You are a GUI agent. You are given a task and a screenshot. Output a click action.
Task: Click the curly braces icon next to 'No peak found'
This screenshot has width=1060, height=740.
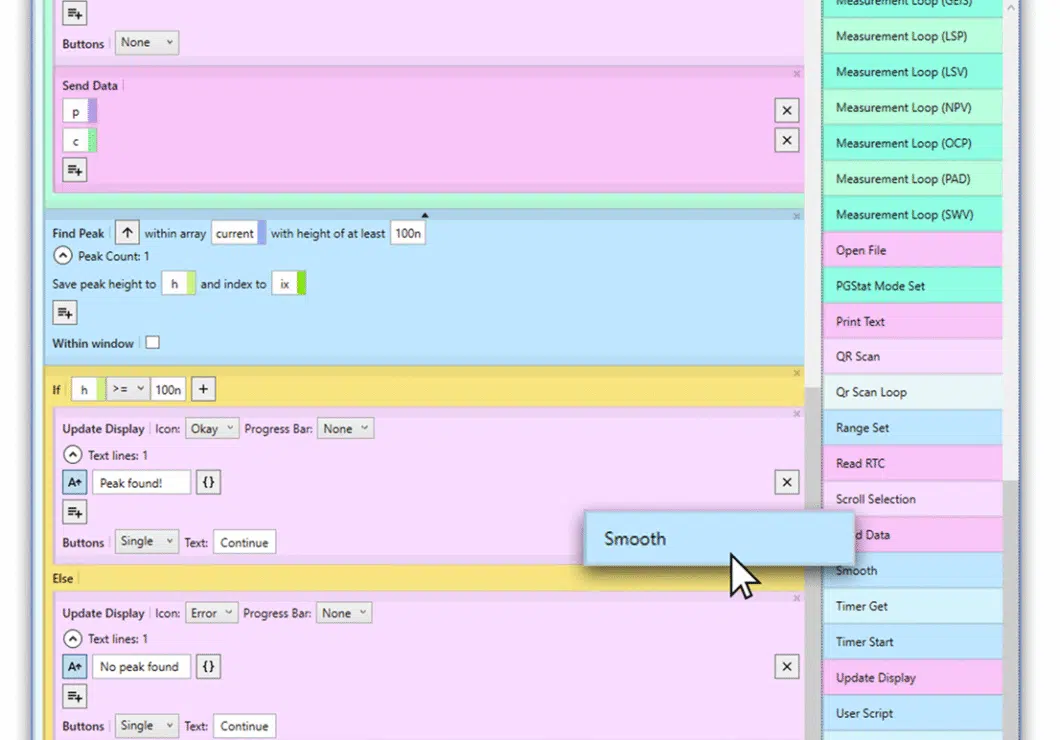208,667
